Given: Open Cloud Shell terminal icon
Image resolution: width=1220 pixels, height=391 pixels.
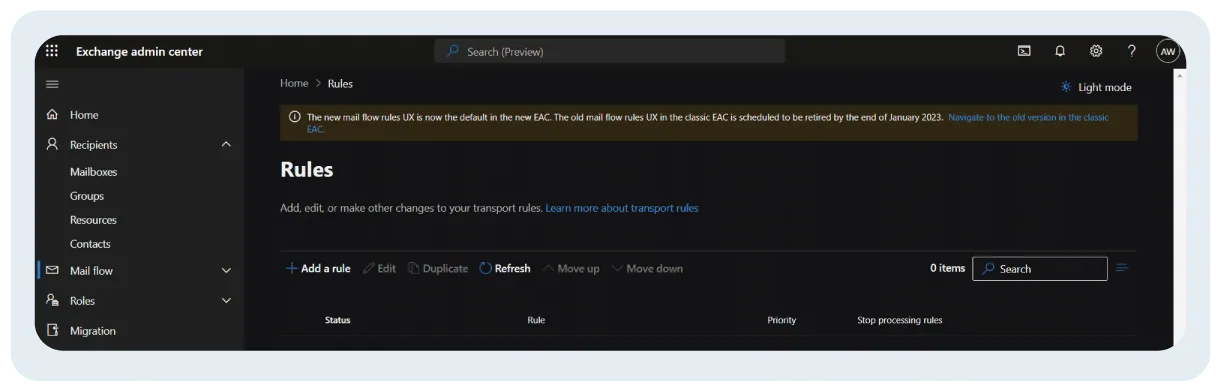Looking at the screenshot, I should coord(1024,52).
